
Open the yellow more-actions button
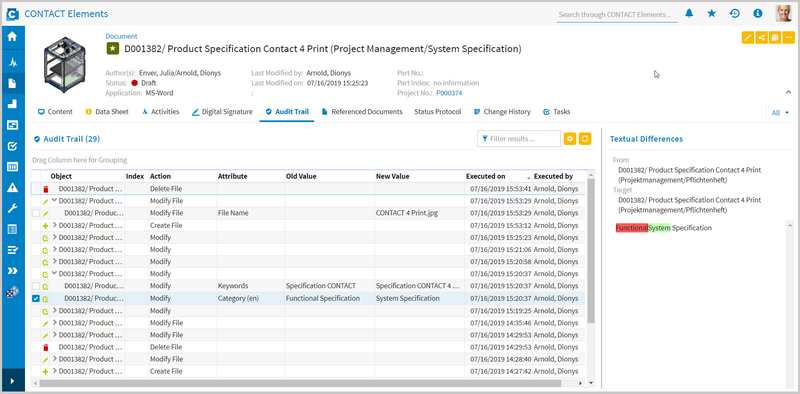788,38
